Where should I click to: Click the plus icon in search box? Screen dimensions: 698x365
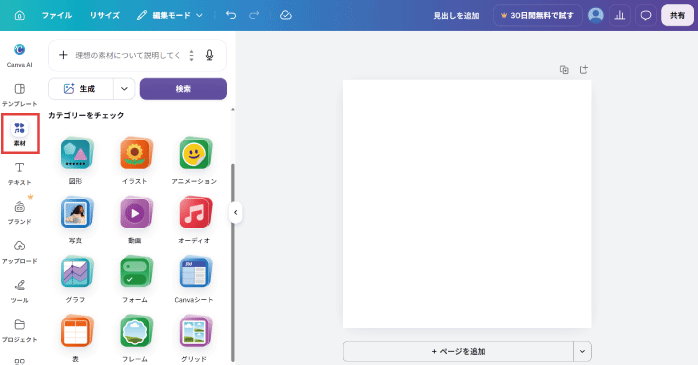click(63, 55)
